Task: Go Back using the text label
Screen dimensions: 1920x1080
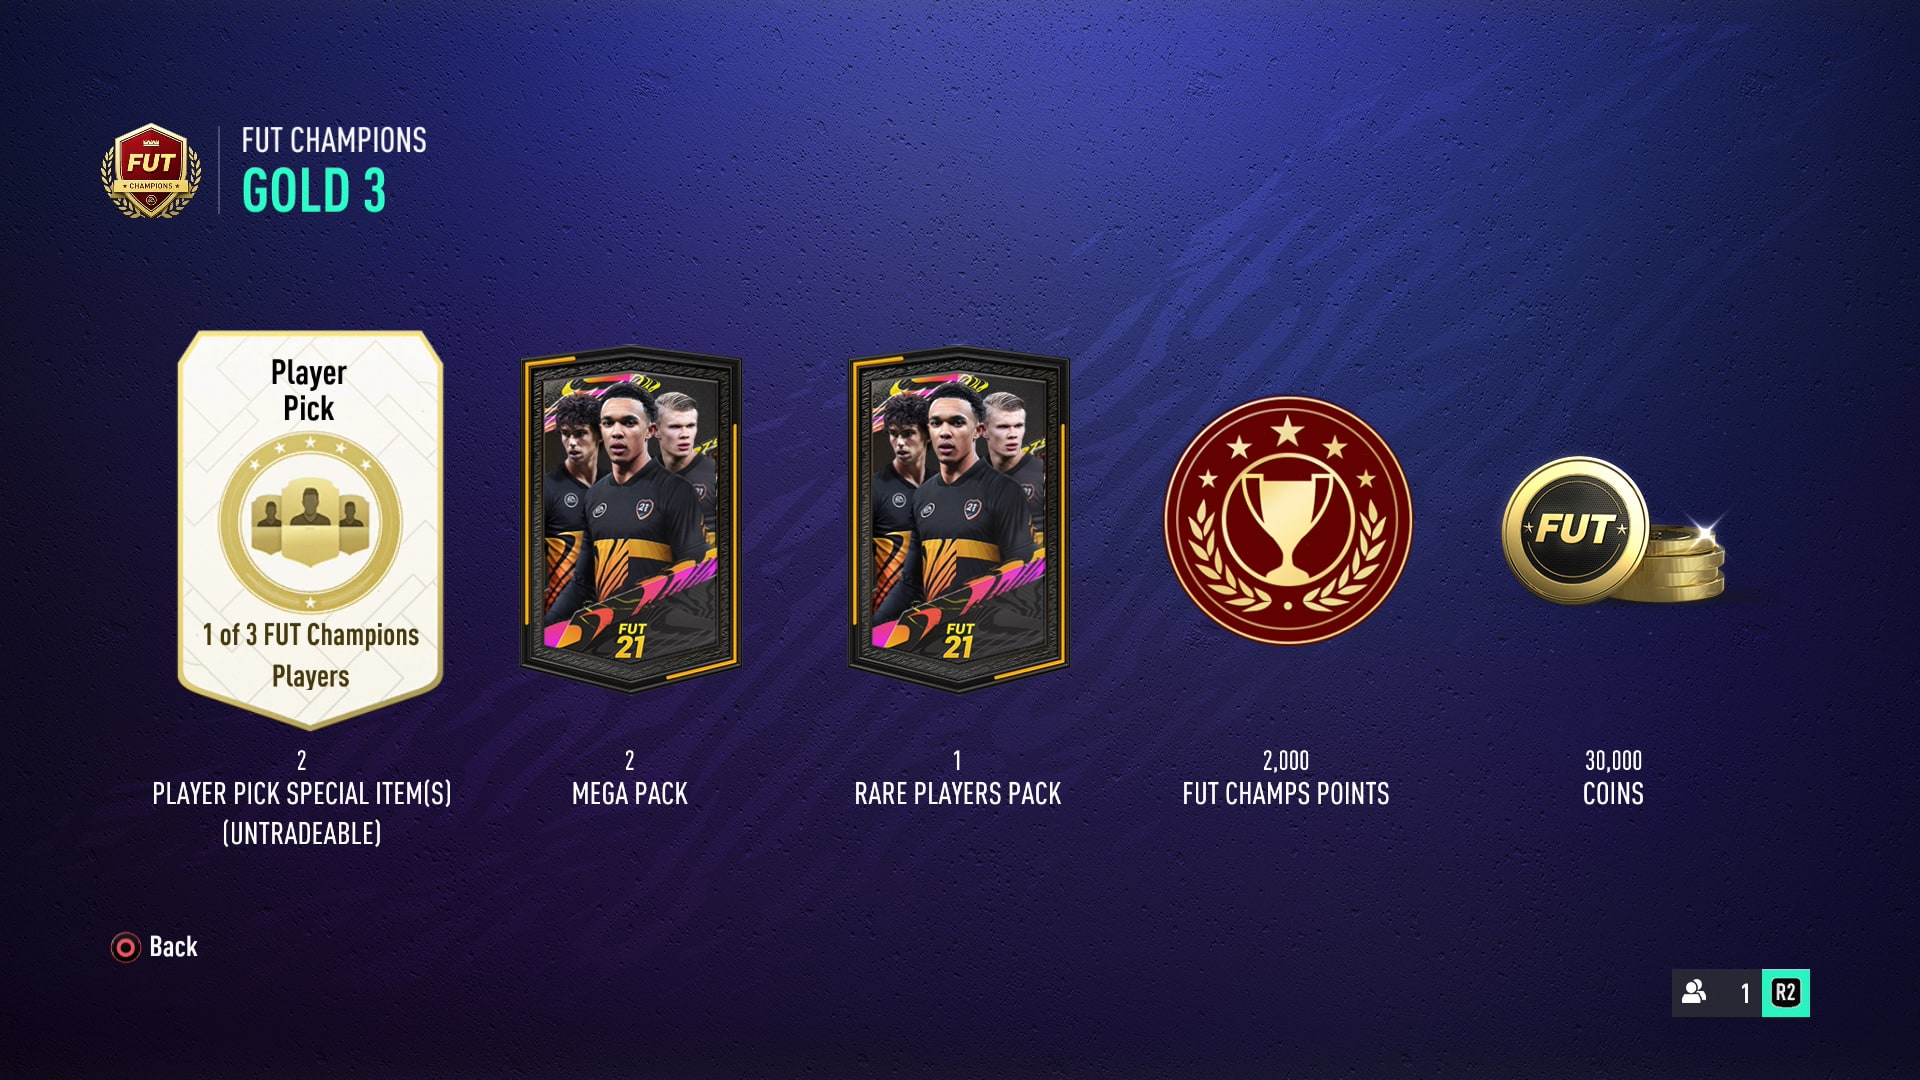Action: [173, 947]
